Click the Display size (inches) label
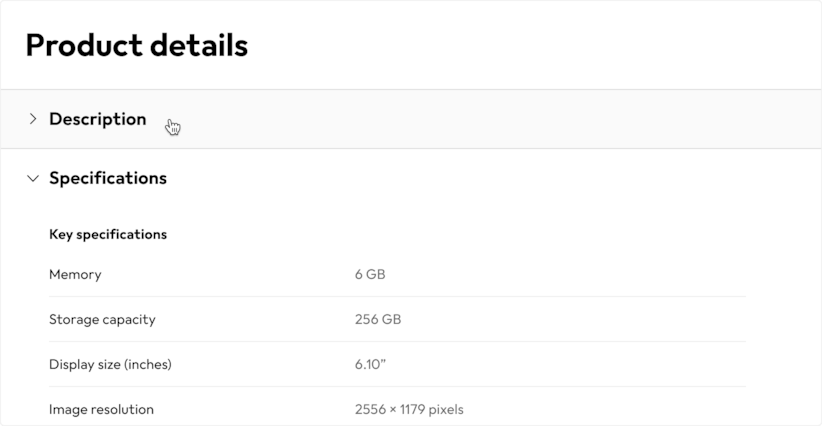This screenshot has width=822, height=426. pos(110,364)
